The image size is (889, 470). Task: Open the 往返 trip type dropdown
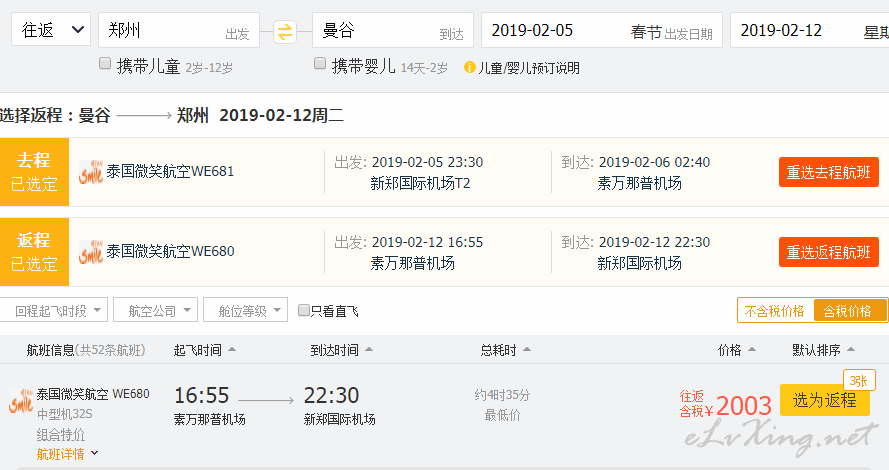[x=50, y=29]
